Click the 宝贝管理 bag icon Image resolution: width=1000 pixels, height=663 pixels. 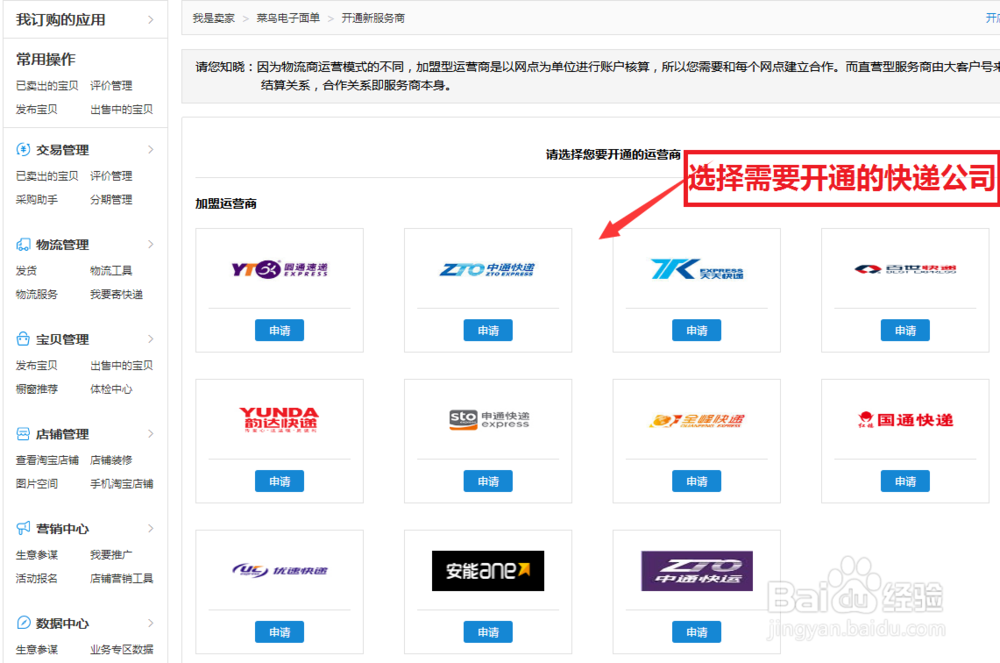pos(23,339)
